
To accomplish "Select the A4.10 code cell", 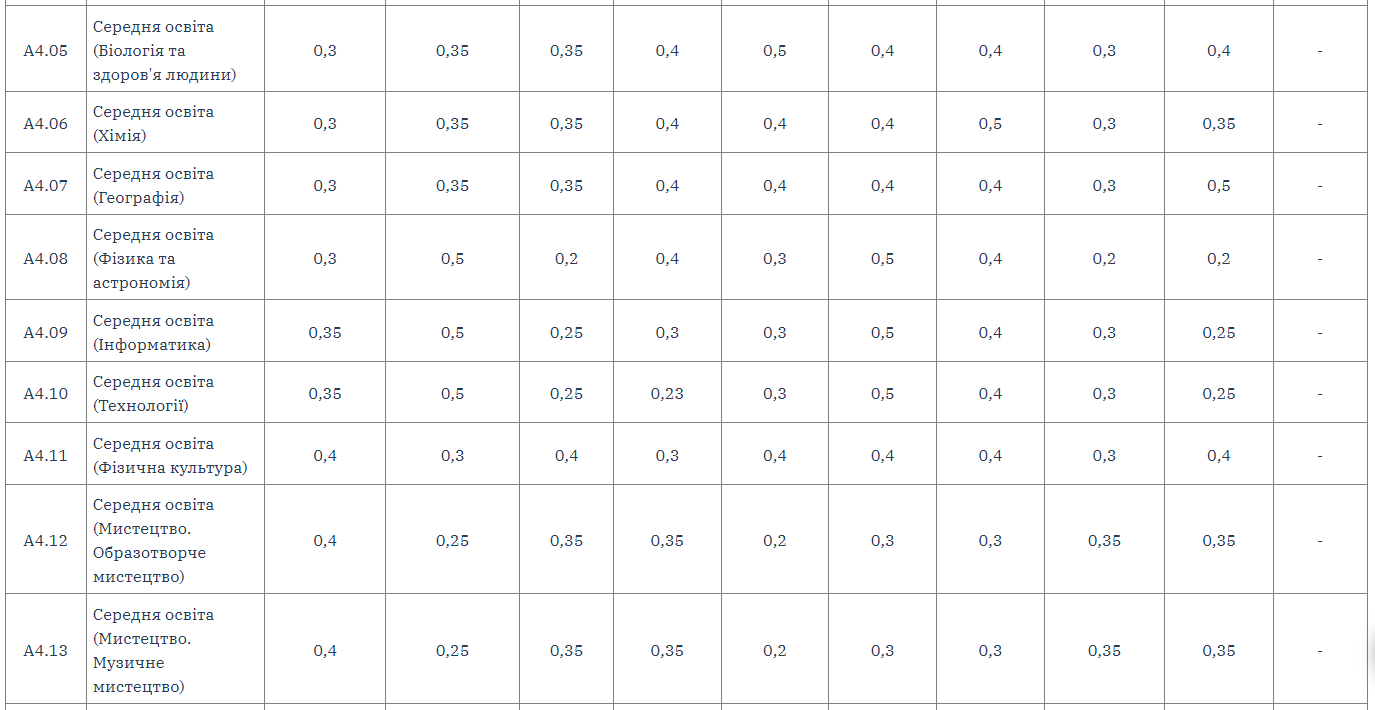I will point(46,393).
